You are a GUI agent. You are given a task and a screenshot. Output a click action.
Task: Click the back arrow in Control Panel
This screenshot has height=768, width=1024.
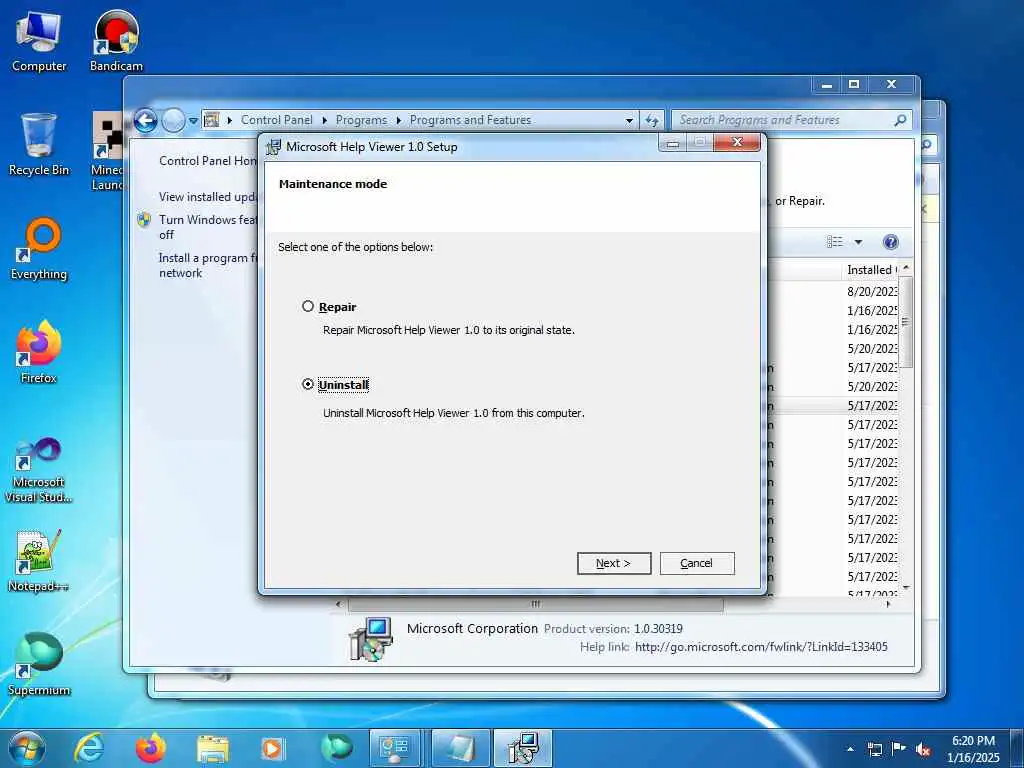146,120
